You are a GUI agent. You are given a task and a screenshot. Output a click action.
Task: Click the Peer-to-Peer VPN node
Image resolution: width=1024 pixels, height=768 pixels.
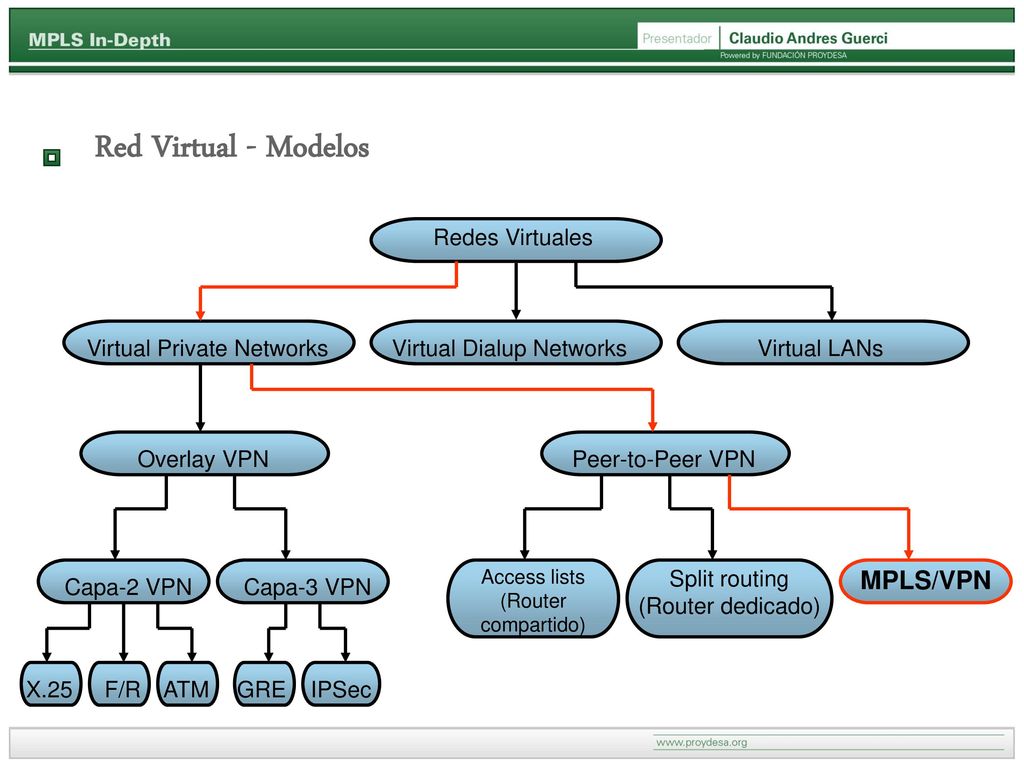665,454
